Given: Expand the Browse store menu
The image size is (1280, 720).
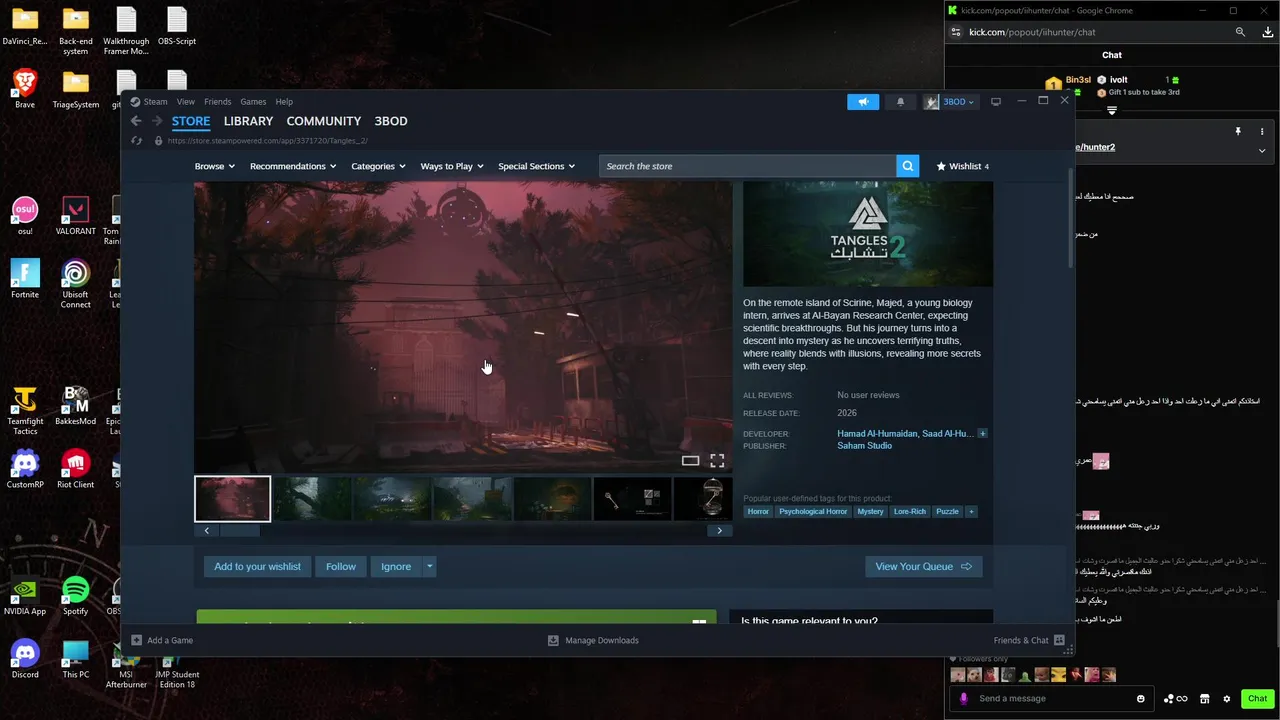Looking at the screenshot, I should point(214,166).
